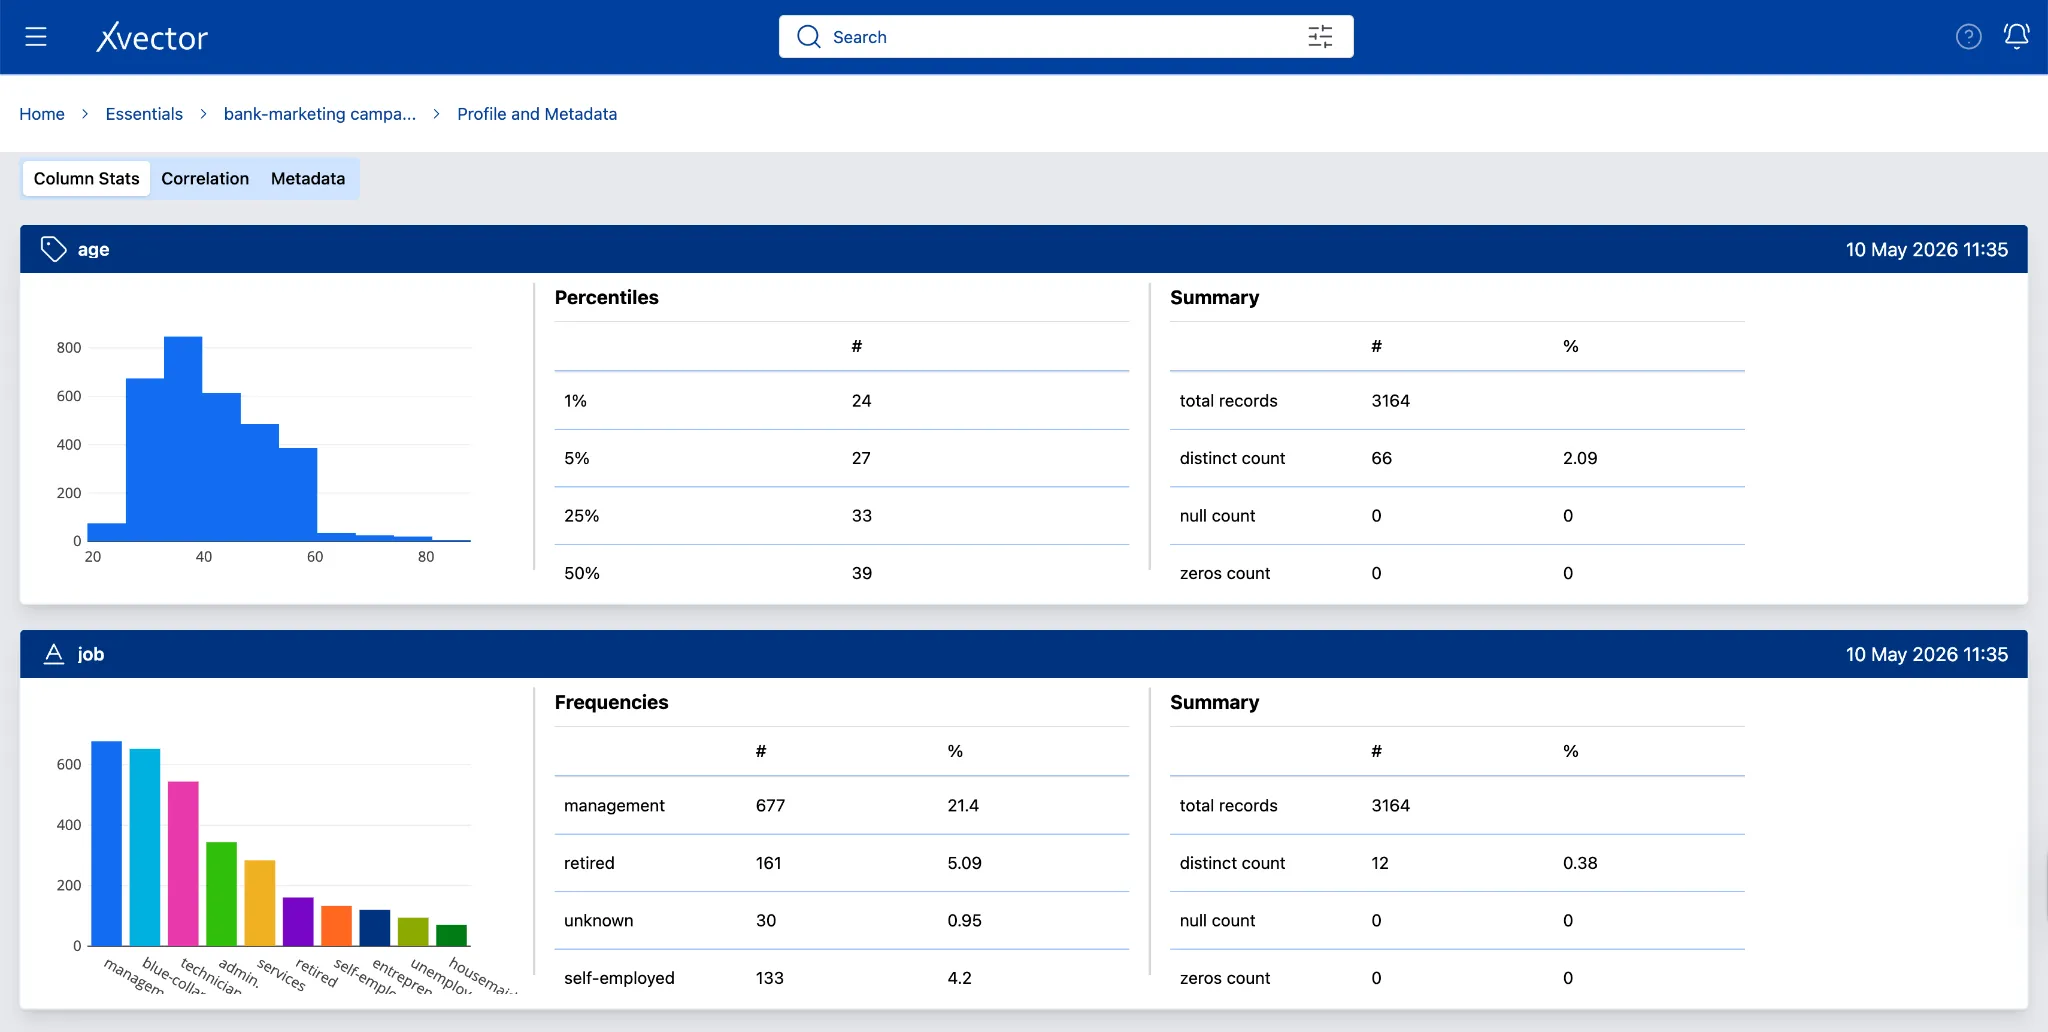Click the age card timestamp 10 May 2026 11:35

click(x=1927, y=249)
